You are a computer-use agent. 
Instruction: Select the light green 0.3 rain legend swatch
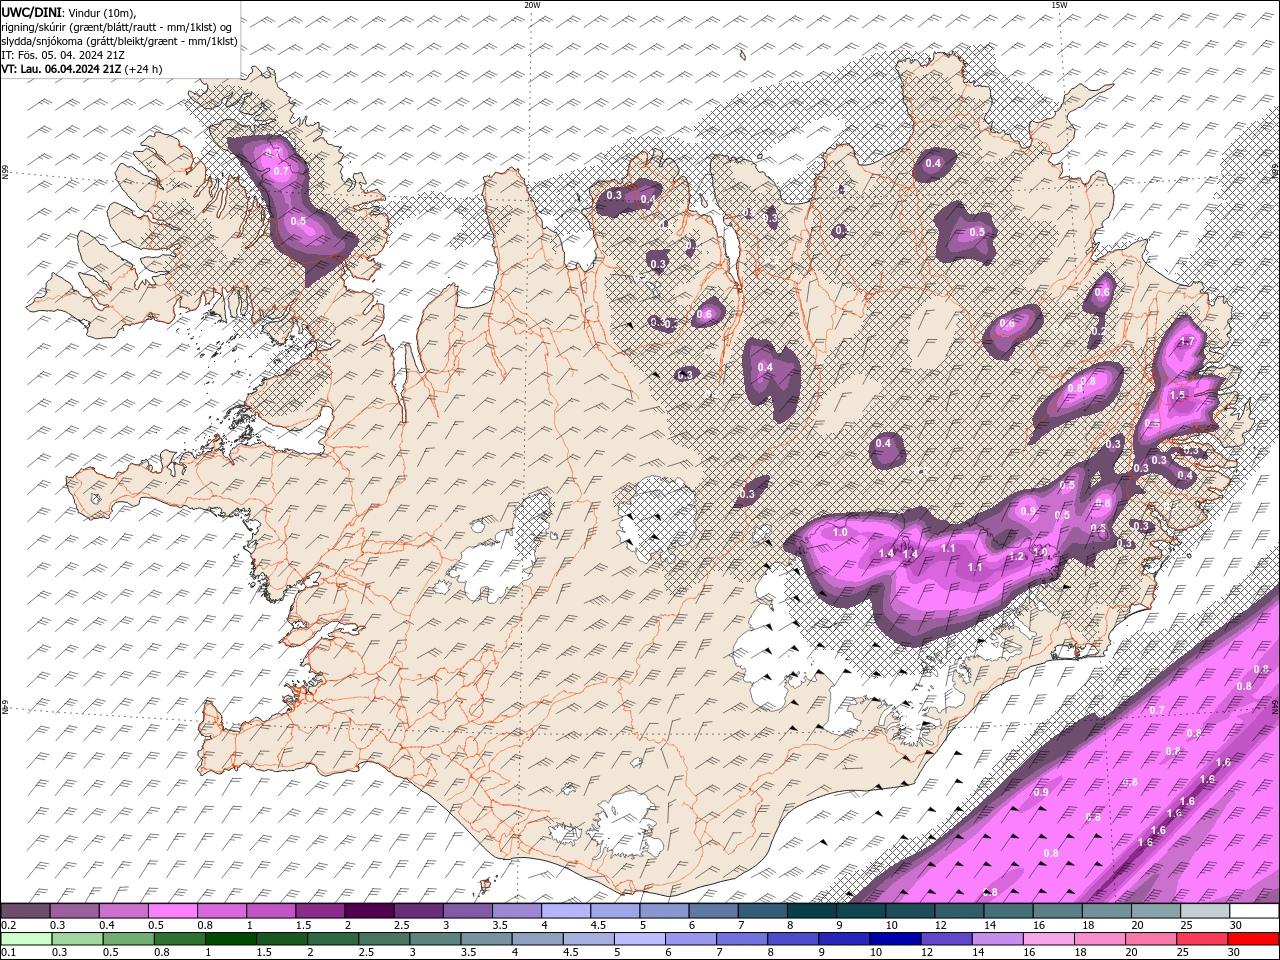(77, 939)
